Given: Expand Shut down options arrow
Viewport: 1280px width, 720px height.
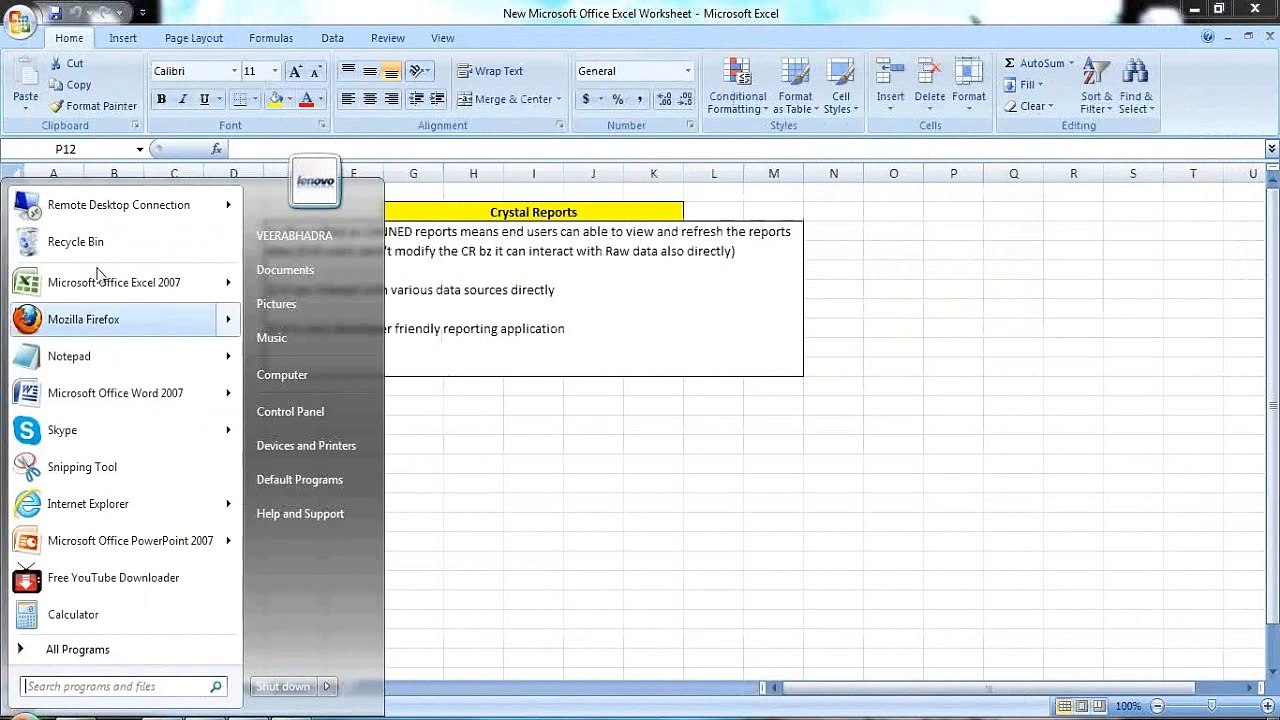Looking at the screenshot, I should point(327,686).
